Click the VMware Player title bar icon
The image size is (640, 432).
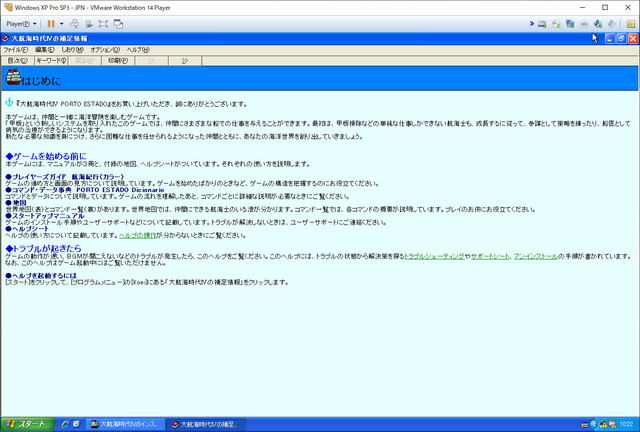tap(8, 7)
